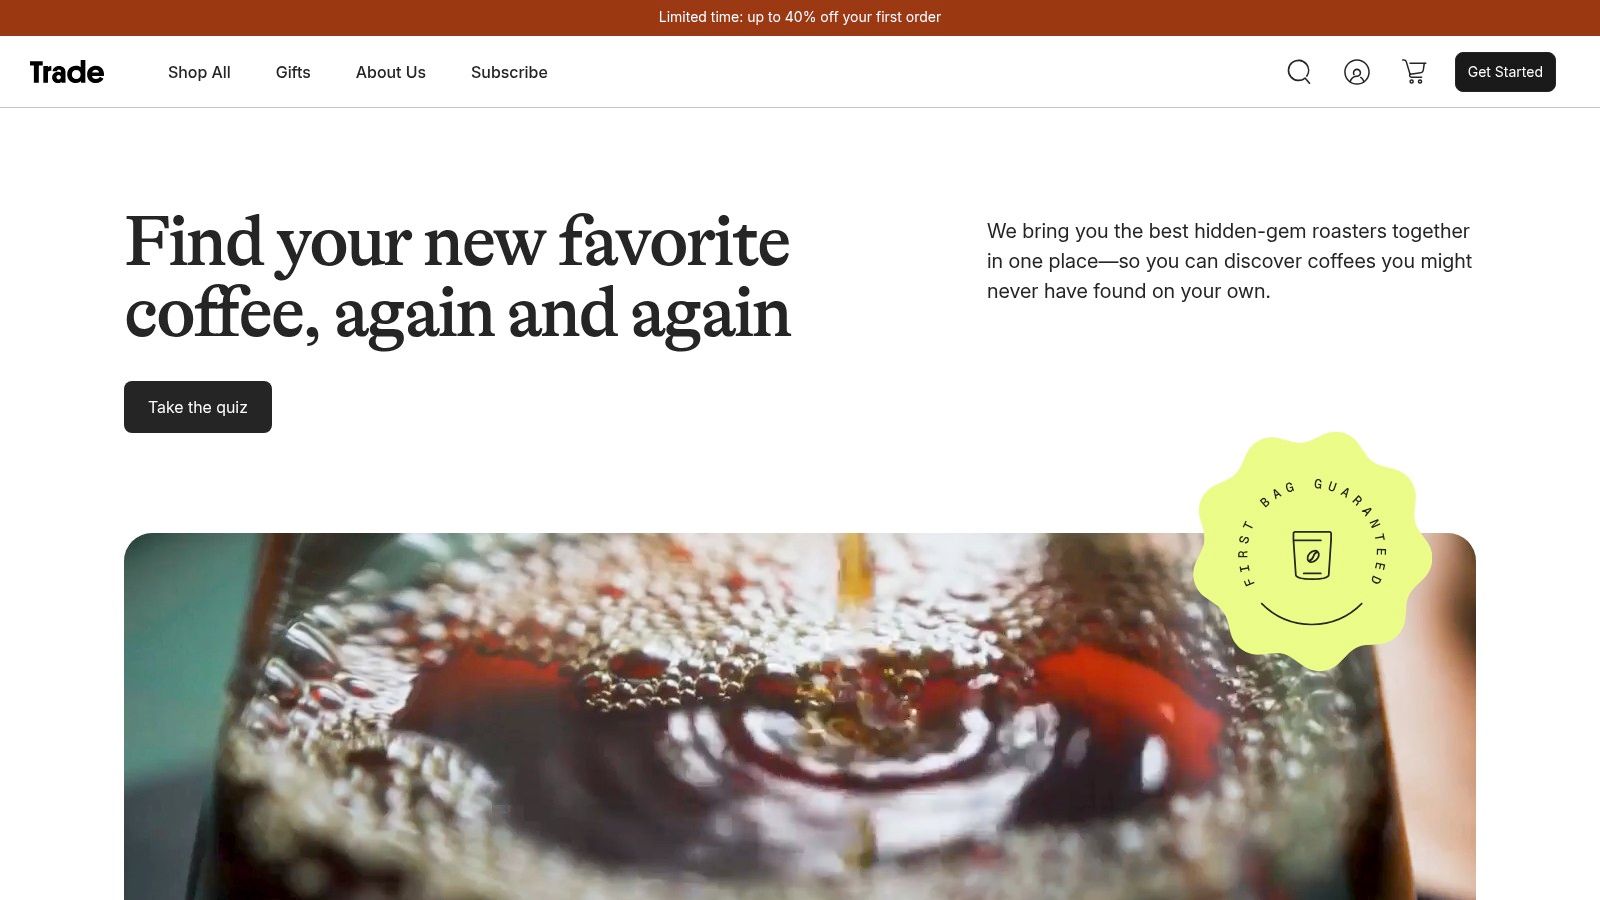Select Subscribe in the navigation bar
This screenshot has width=1600, height=900.
coord(509,72)
